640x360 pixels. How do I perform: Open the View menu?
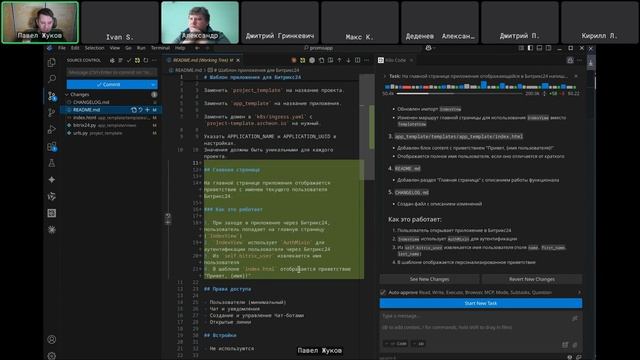tap(115, 48)
